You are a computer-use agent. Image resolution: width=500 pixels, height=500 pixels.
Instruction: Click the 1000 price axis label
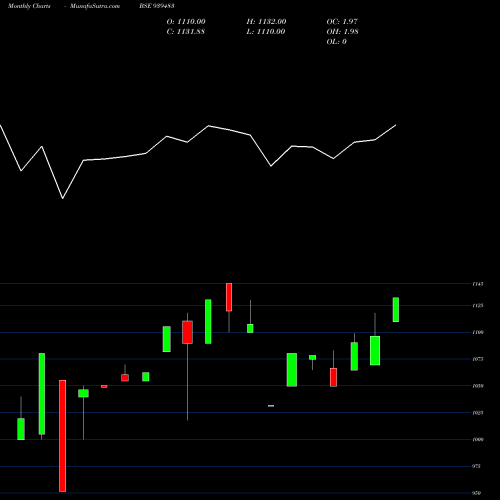click(x=478, y=440)
